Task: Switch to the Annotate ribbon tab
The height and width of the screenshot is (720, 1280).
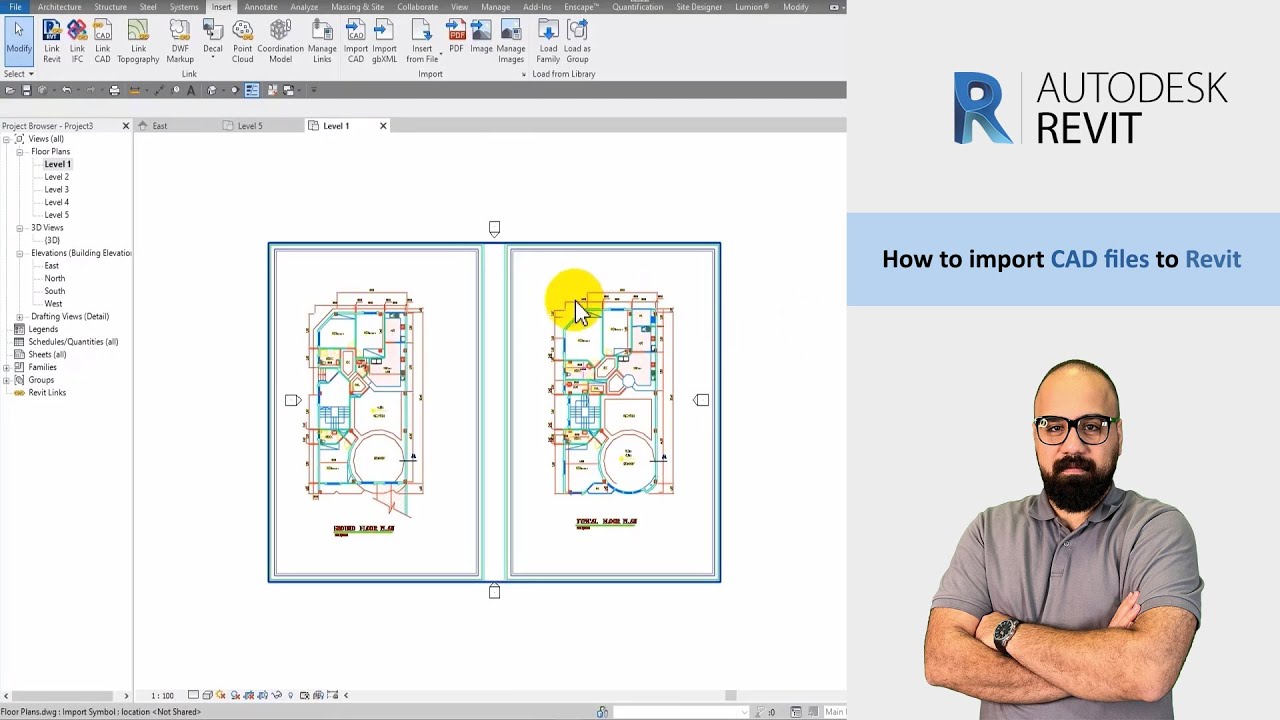Action: tap(261, 7)
